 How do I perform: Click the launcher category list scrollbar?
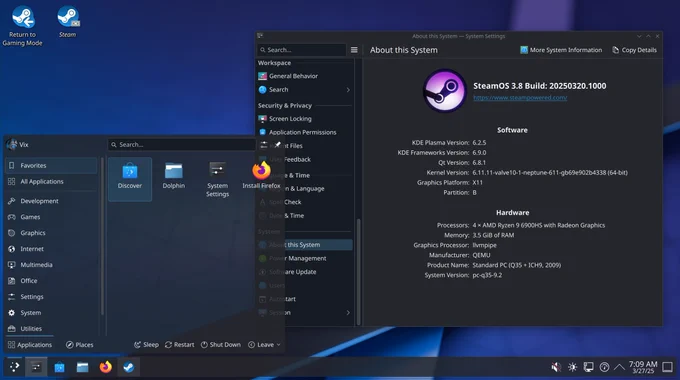click(x=102, y=236)
